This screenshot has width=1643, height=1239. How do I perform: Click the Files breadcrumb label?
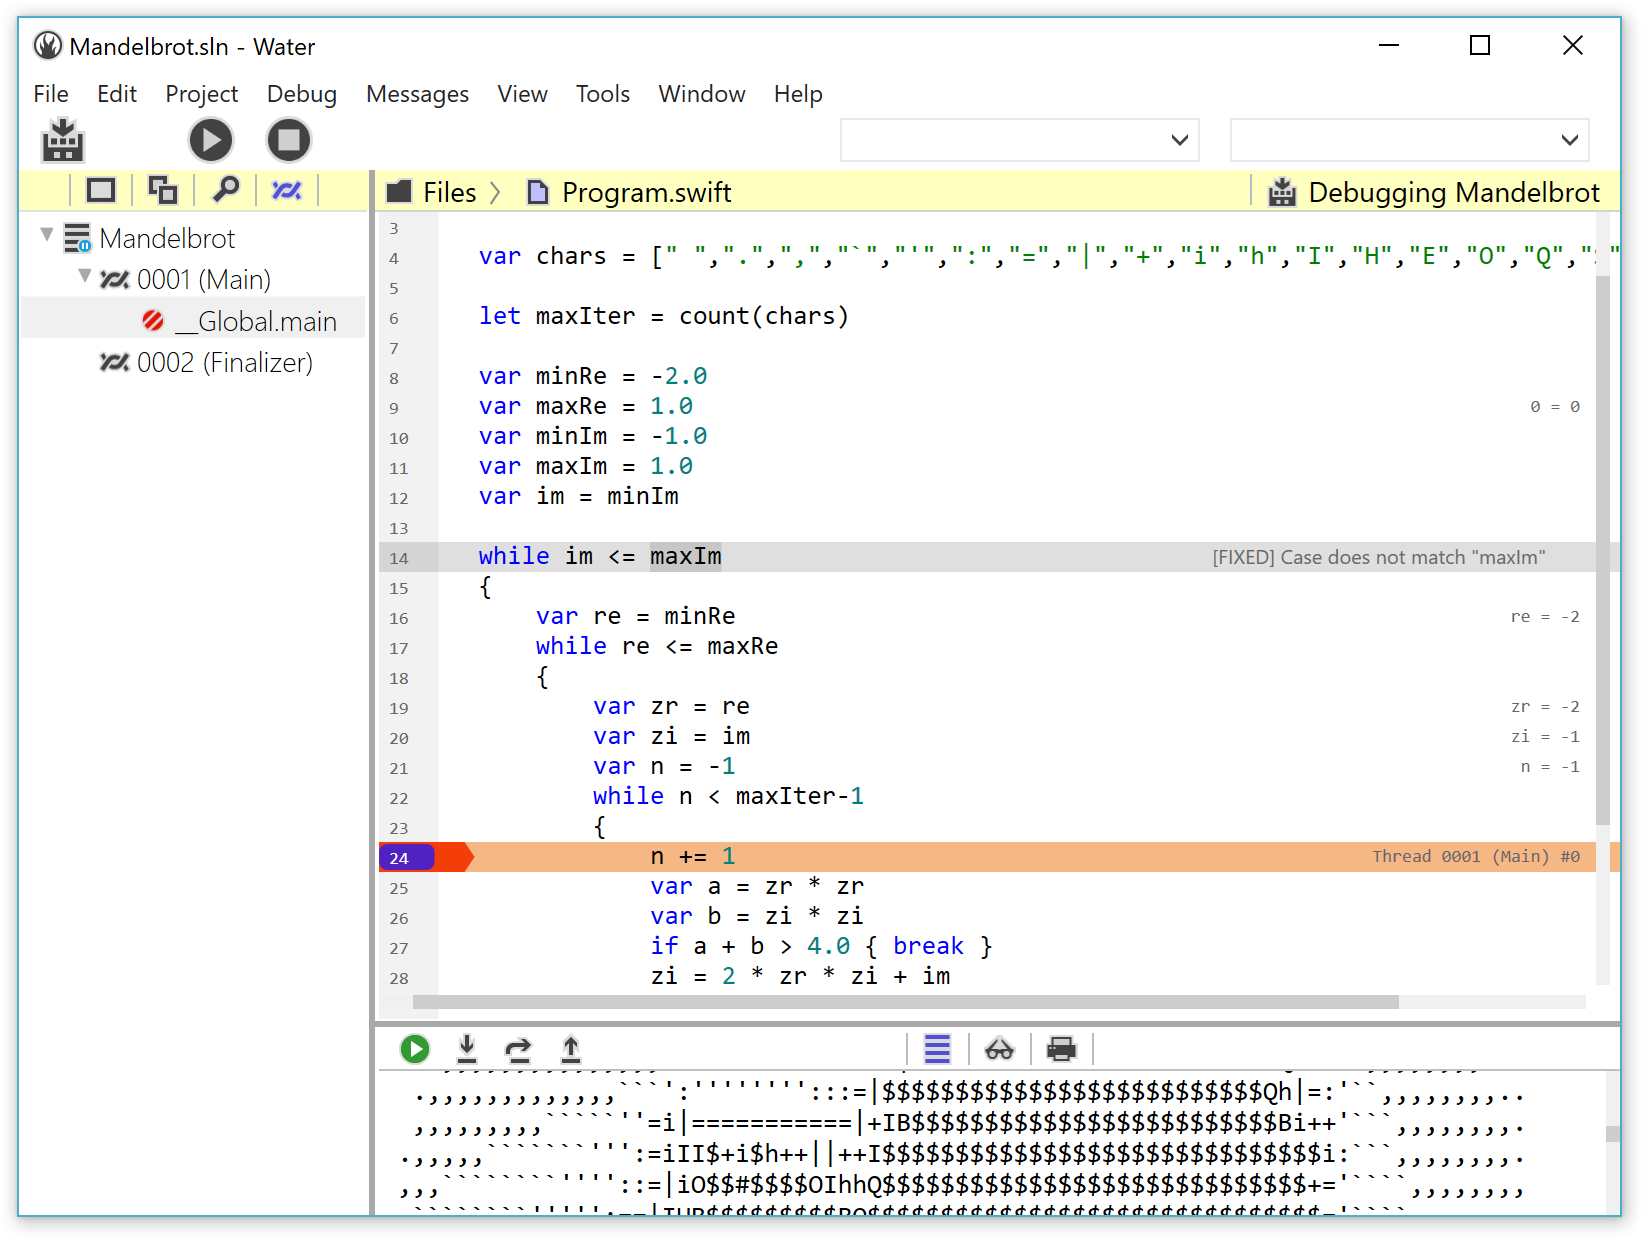tap(450, 192)
